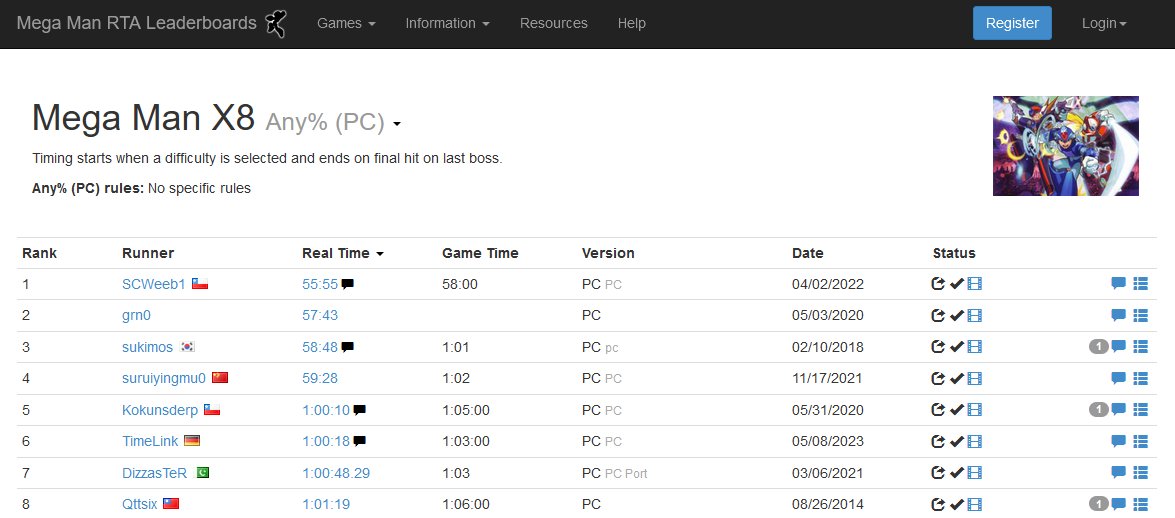Click the film video icon for SCWeeb1
This screenshot has height=518, width=1175.
click(974, 284)
